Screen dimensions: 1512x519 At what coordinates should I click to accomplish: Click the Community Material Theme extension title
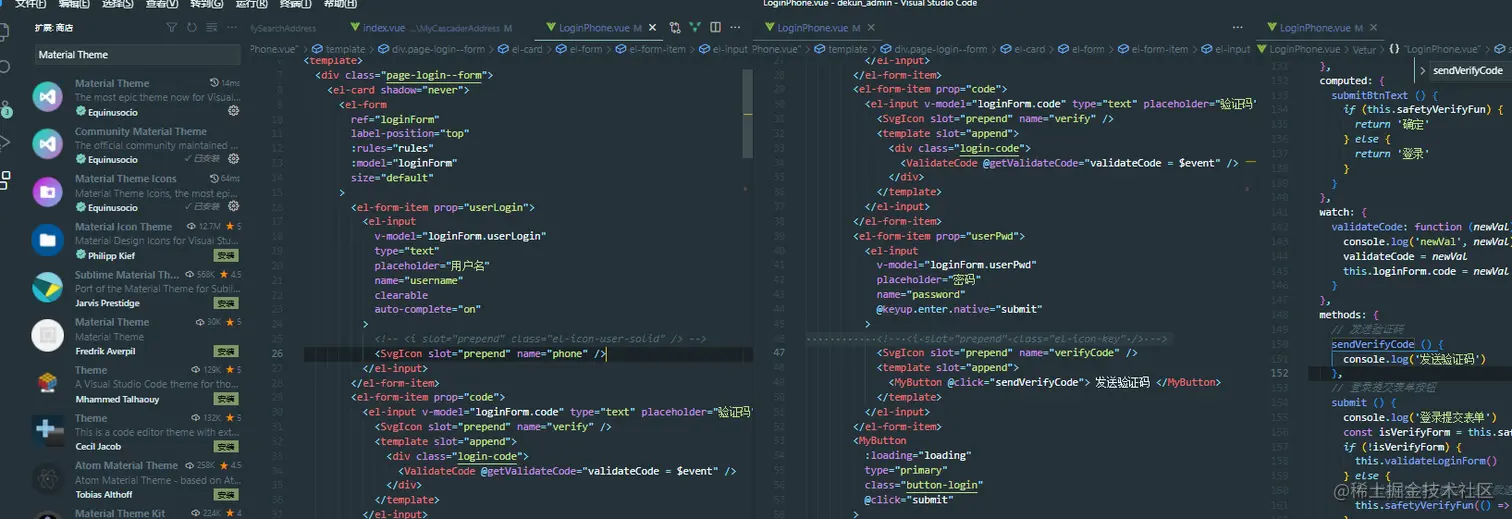(x=140, y=131)
